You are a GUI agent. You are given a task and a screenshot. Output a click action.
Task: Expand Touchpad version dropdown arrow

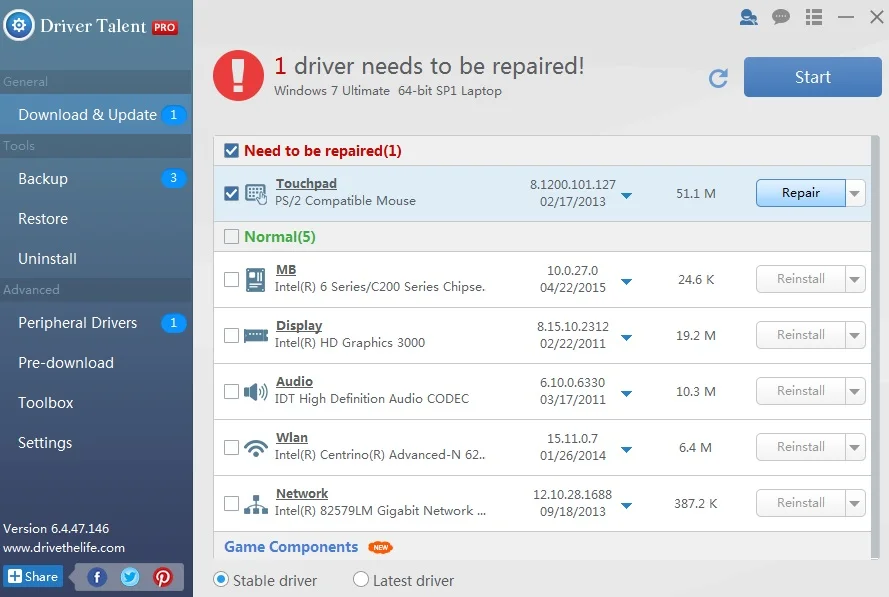coord(626,196)
